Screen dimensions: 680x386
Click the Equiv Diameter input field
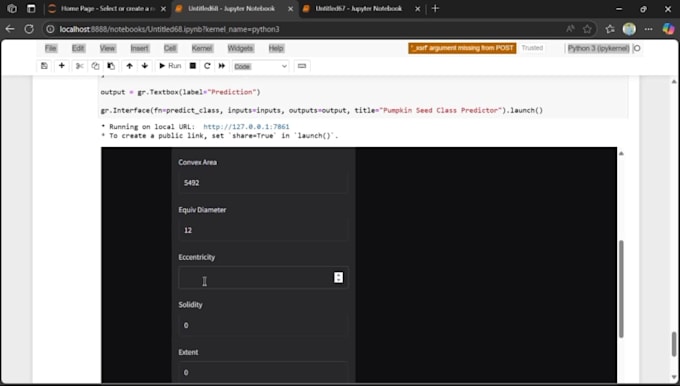[263, 230]
